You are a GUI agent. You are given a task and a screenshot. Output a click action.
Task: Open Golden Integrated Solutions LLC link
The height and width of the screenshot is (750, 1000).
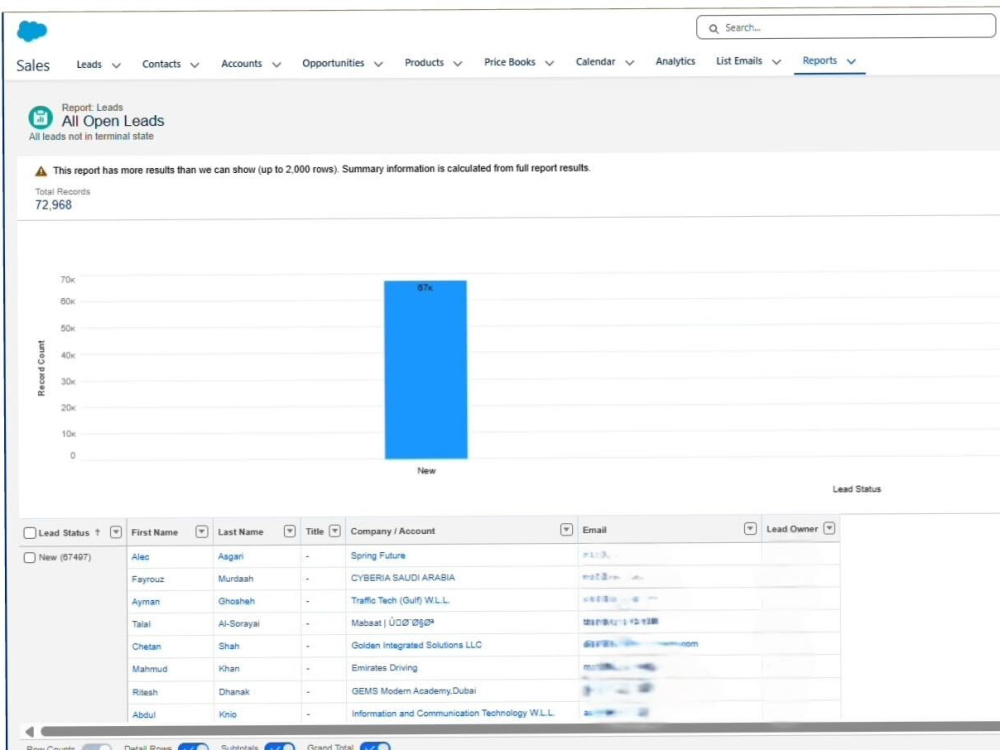coord(416,645)
